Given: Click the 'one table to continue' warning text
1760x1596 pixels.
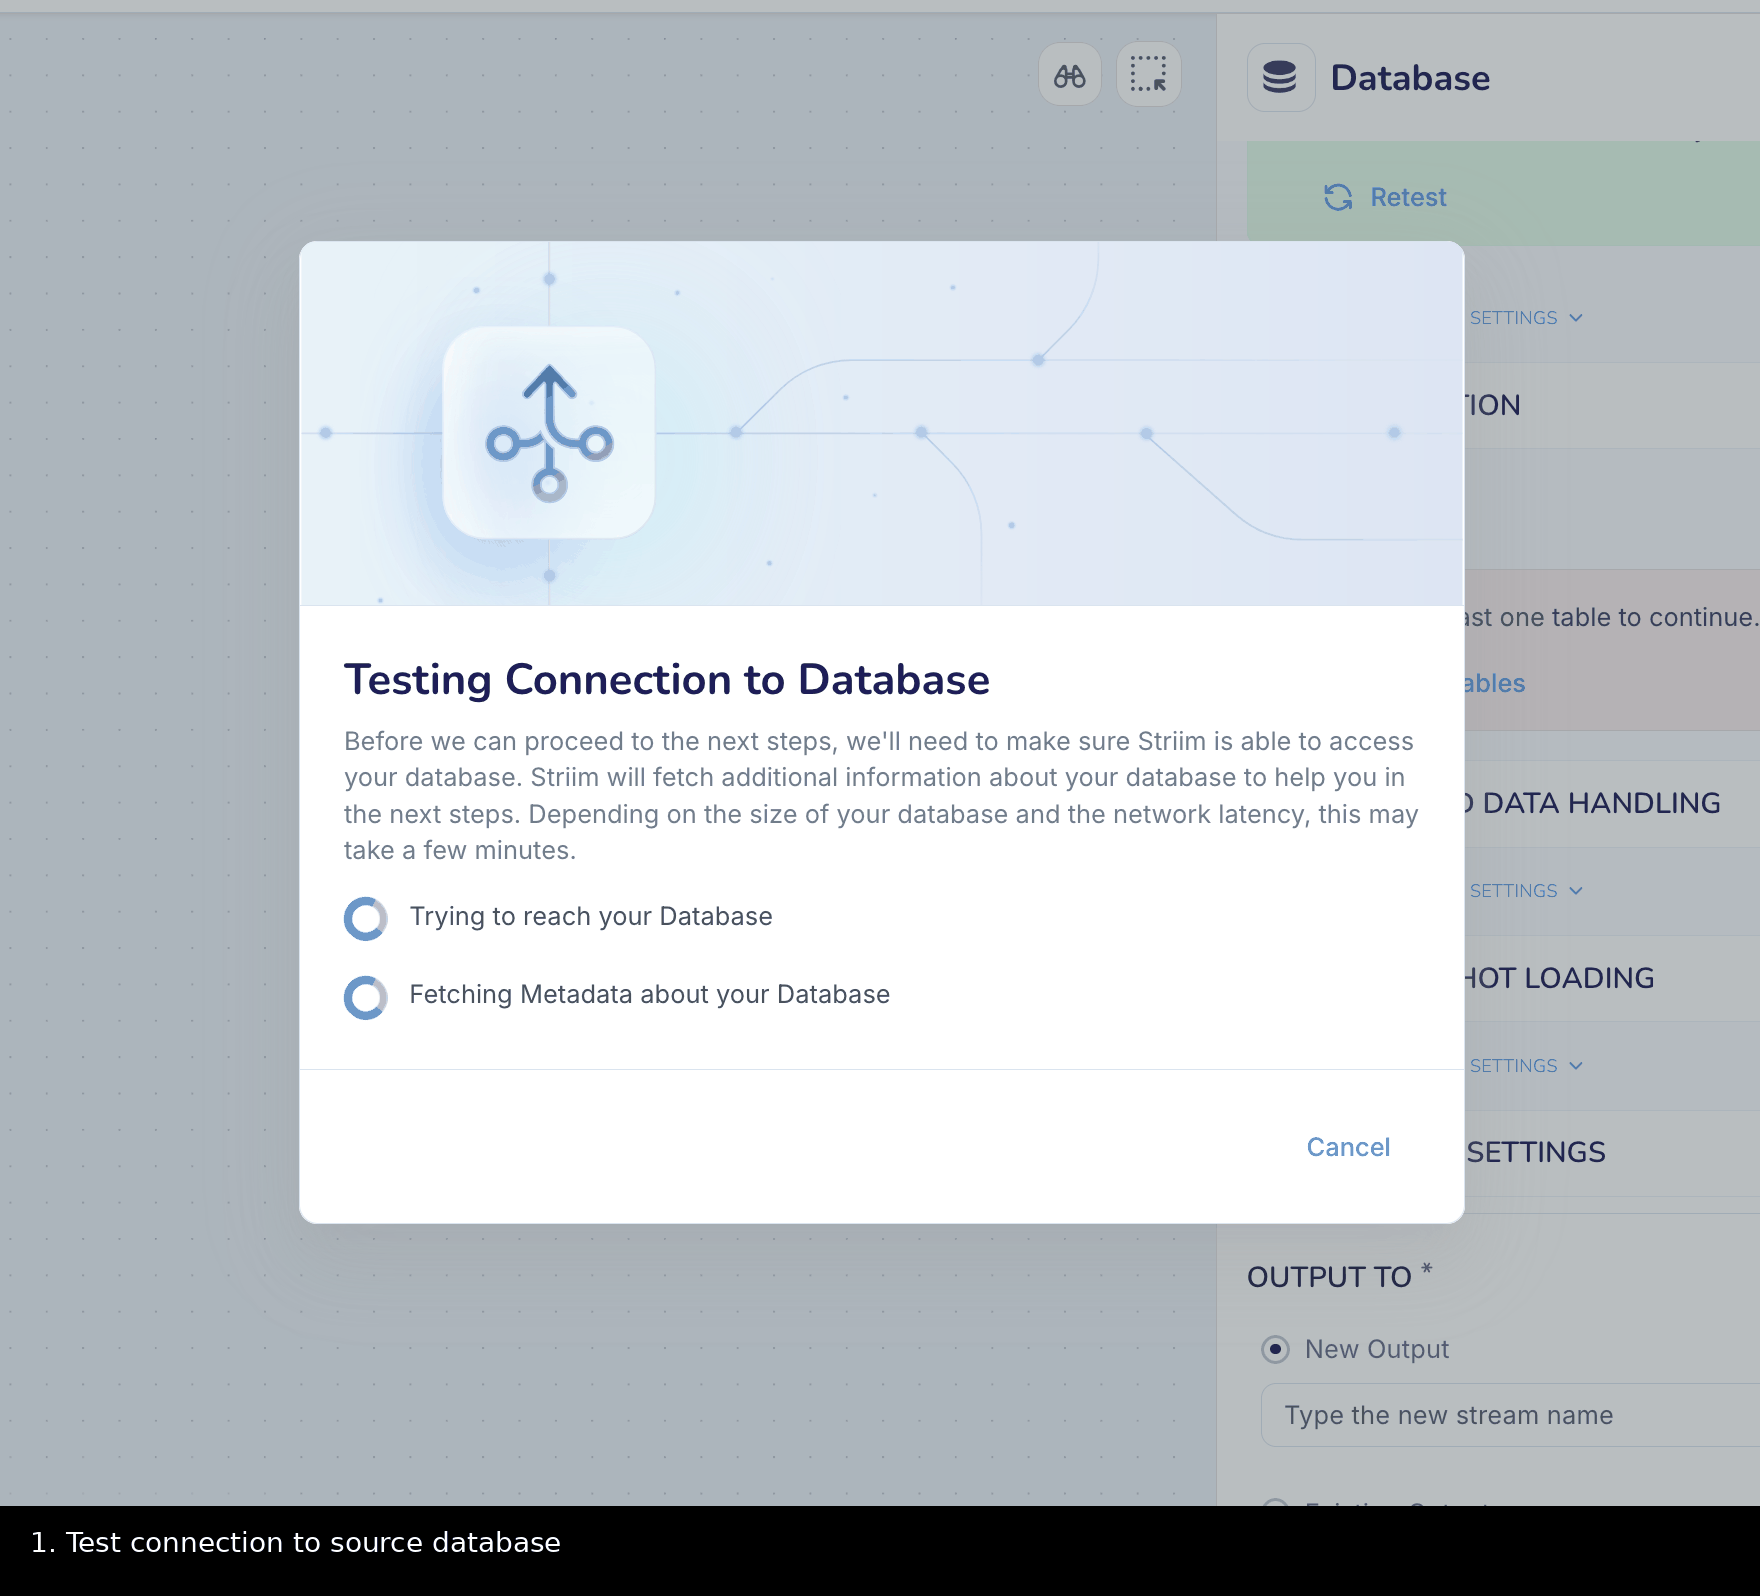Looking at the screenshot, I should point(1628,618).
